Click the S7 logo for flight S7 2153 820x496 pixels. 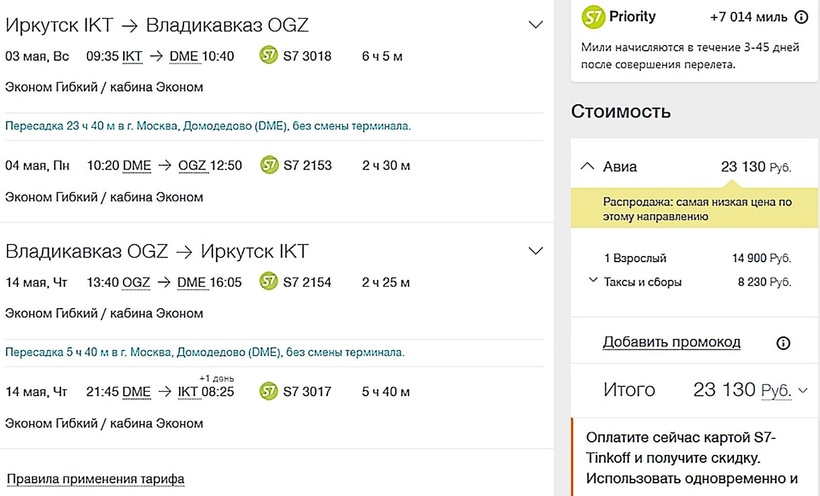pyautogui.click(x=268, y=165)
